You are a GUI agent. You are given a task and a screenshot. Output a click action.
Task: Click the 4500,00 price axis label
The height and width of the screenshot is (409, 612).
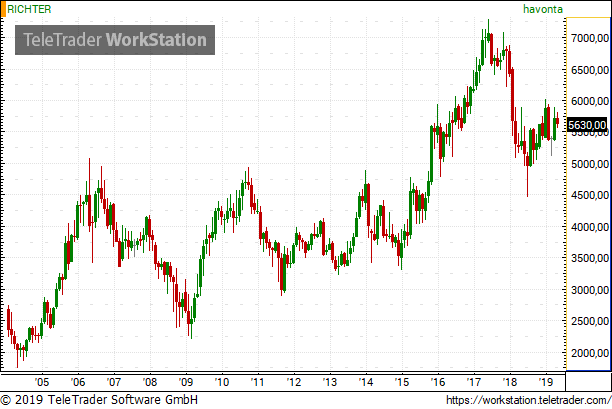590,195
